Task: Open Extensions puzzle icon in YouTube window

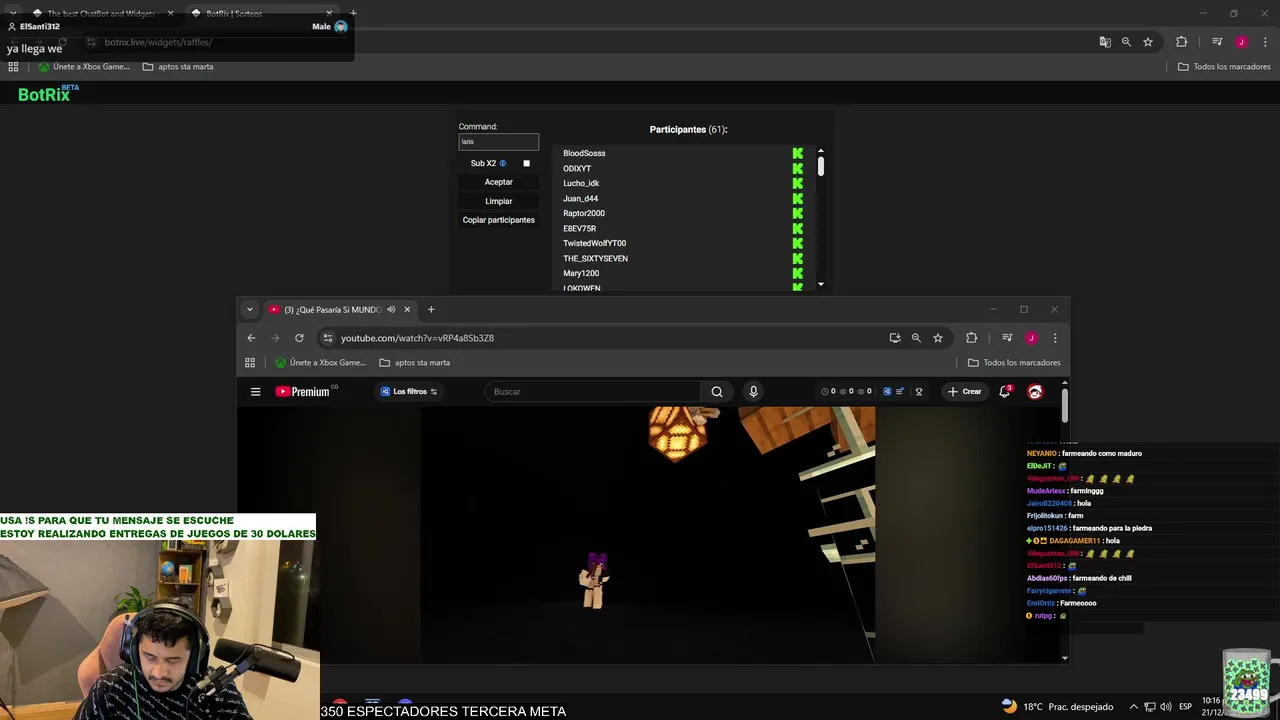Action: 971,338
